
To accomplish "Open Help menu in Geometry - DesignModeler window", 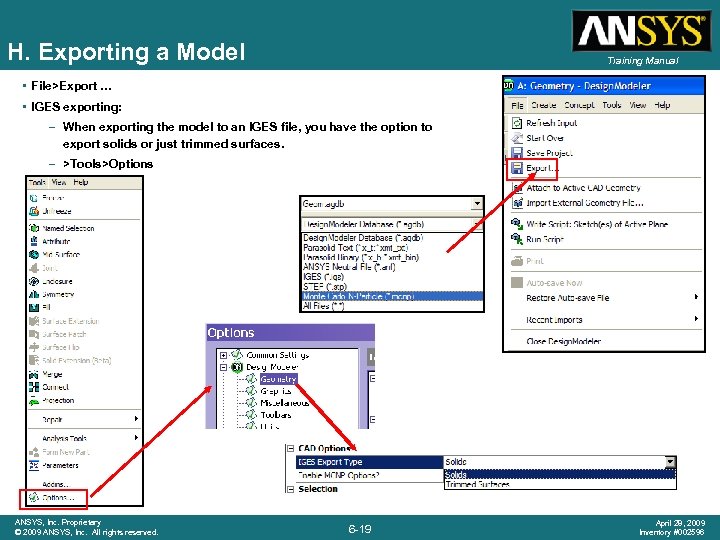I will pos(662,105).
